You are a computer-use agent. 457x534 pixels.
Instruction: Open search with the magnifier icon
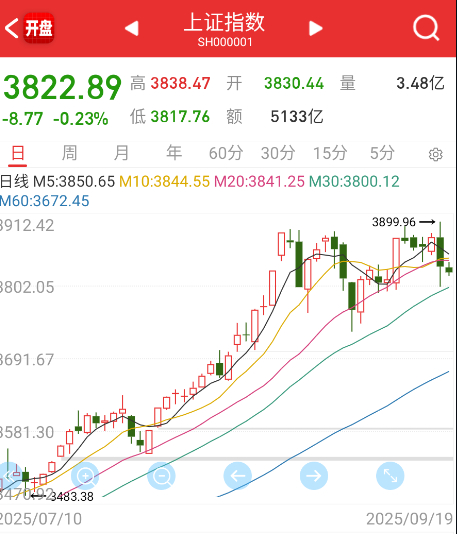426,28
